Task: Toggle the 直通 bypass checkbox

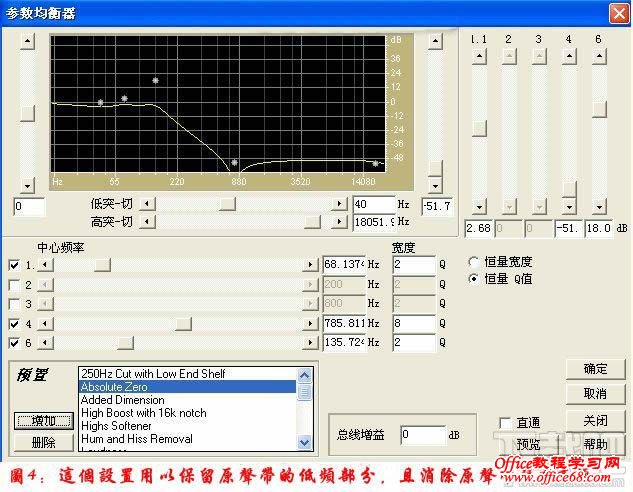Action: (506, 423)
